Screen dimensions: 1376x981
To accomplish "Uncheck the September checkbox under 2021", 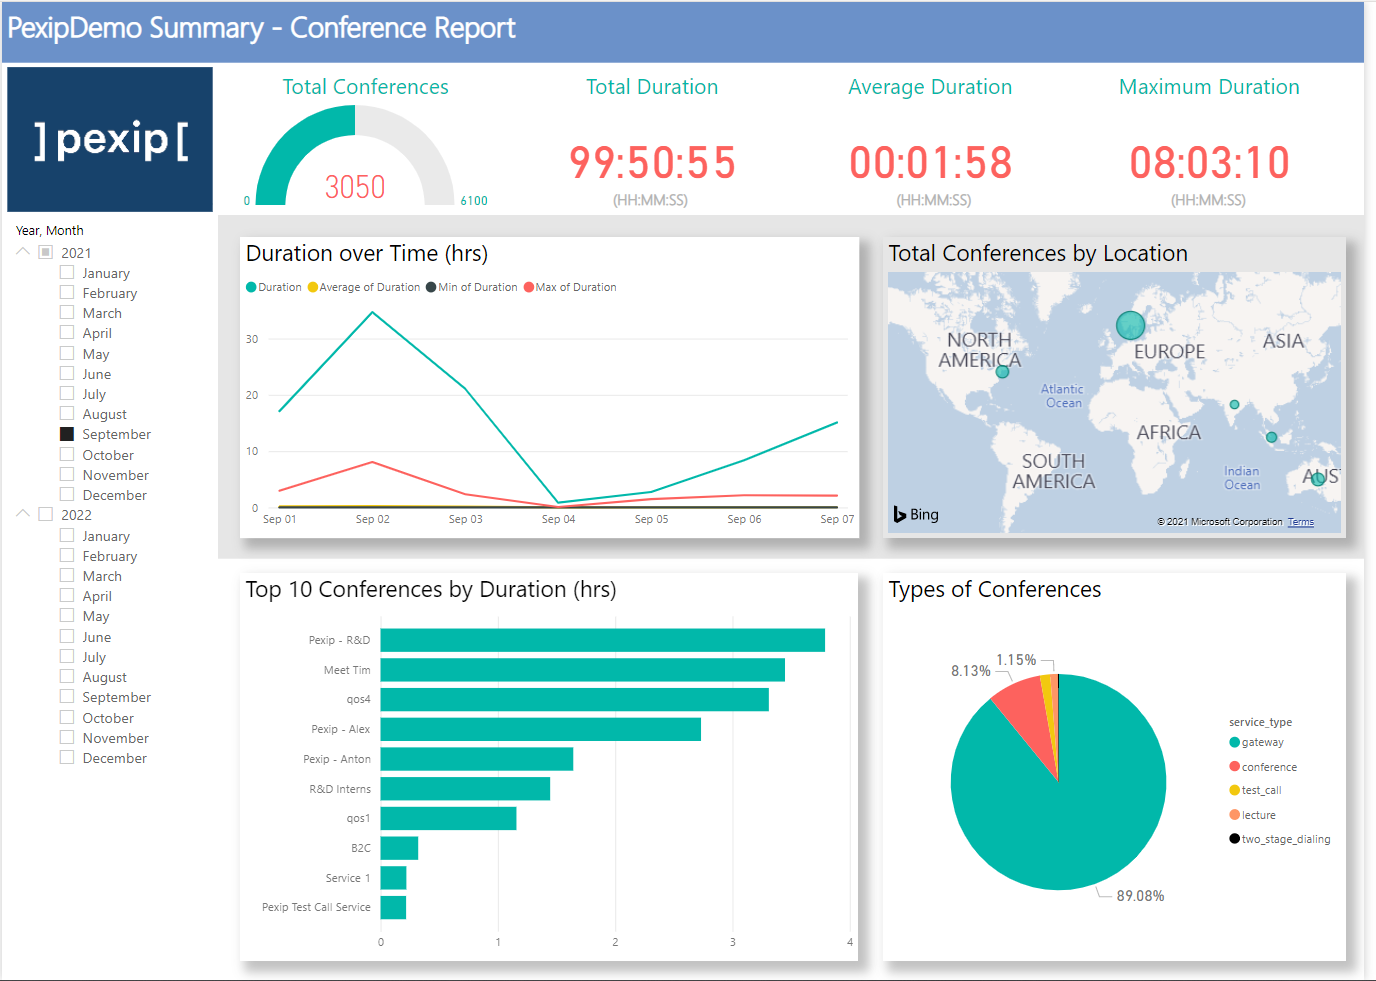I will click(x=65, y=433).
